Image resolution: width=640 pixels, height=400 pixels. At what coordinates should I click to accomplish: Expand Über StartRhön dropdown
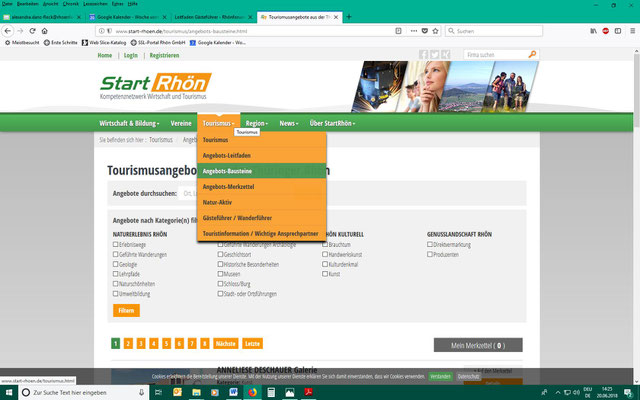[x=332, y=123]
